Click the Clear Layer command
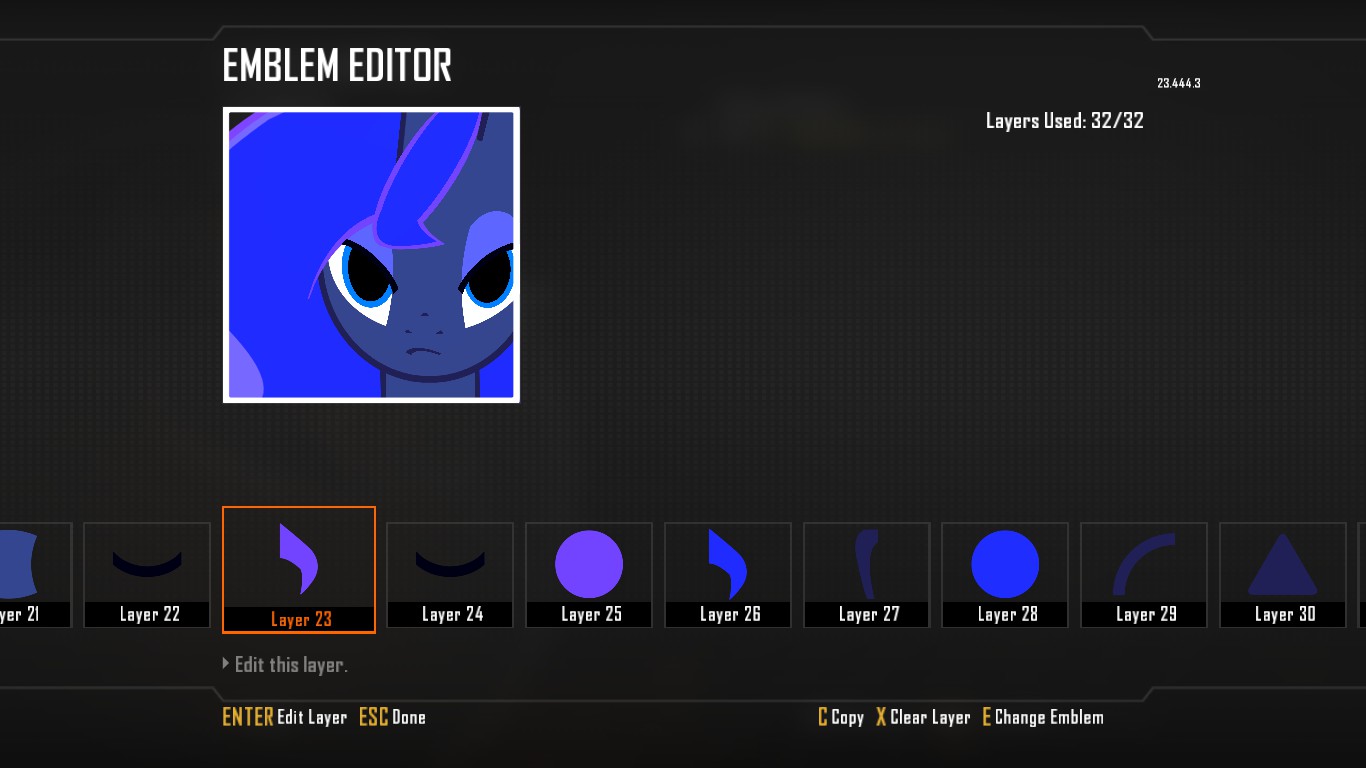 tap(923, 717)
